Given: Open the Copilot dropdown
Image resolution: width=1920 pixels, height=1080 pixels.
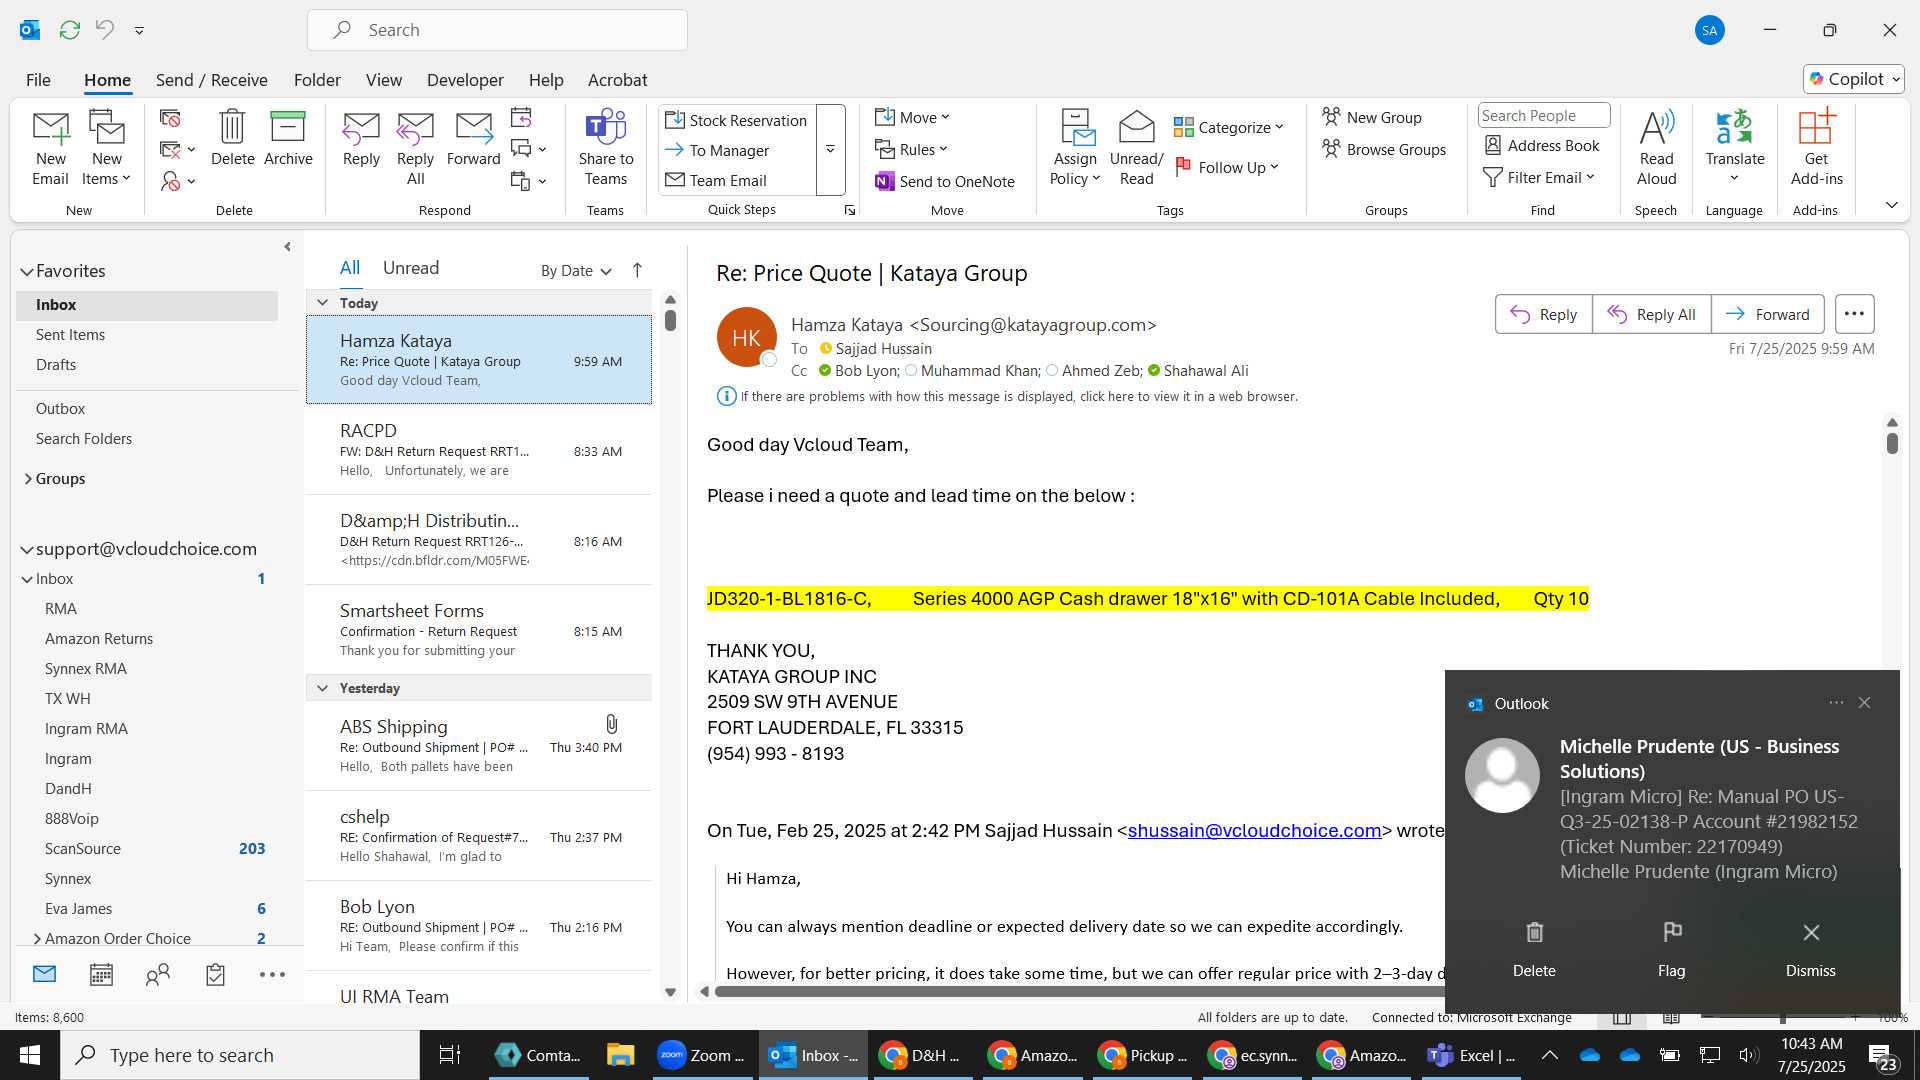Looking at the screenshot, I should 1855,79.
